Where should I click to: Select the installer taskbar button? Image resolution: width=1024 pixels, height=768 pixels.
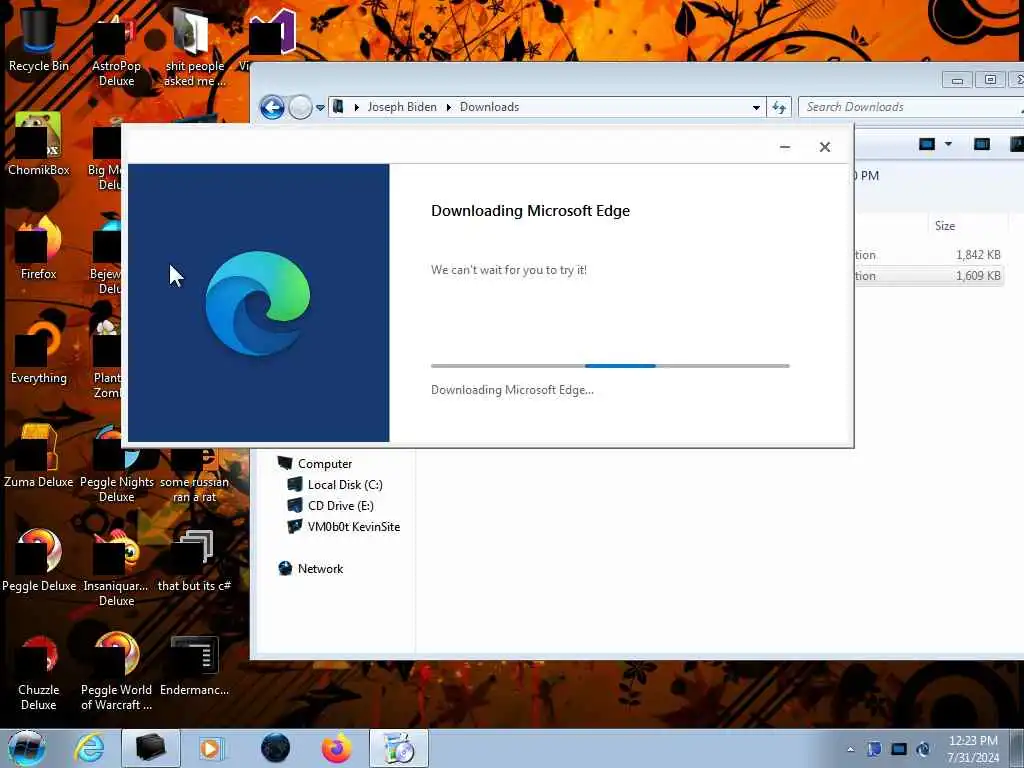tap(398, 748)
